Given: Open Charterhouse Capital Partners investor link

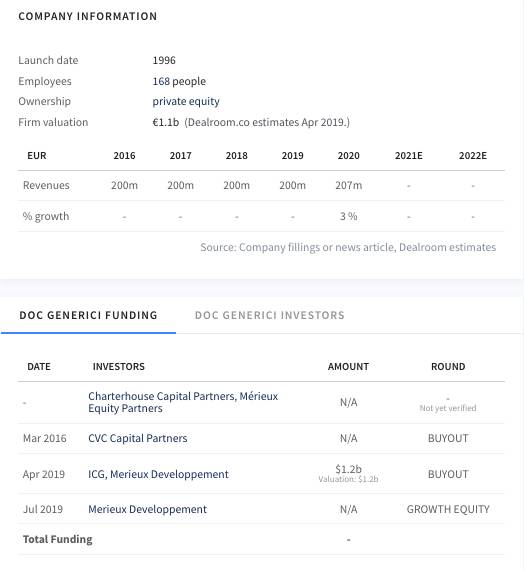Looking at the screenshot, I should click(x=162, y=396).
